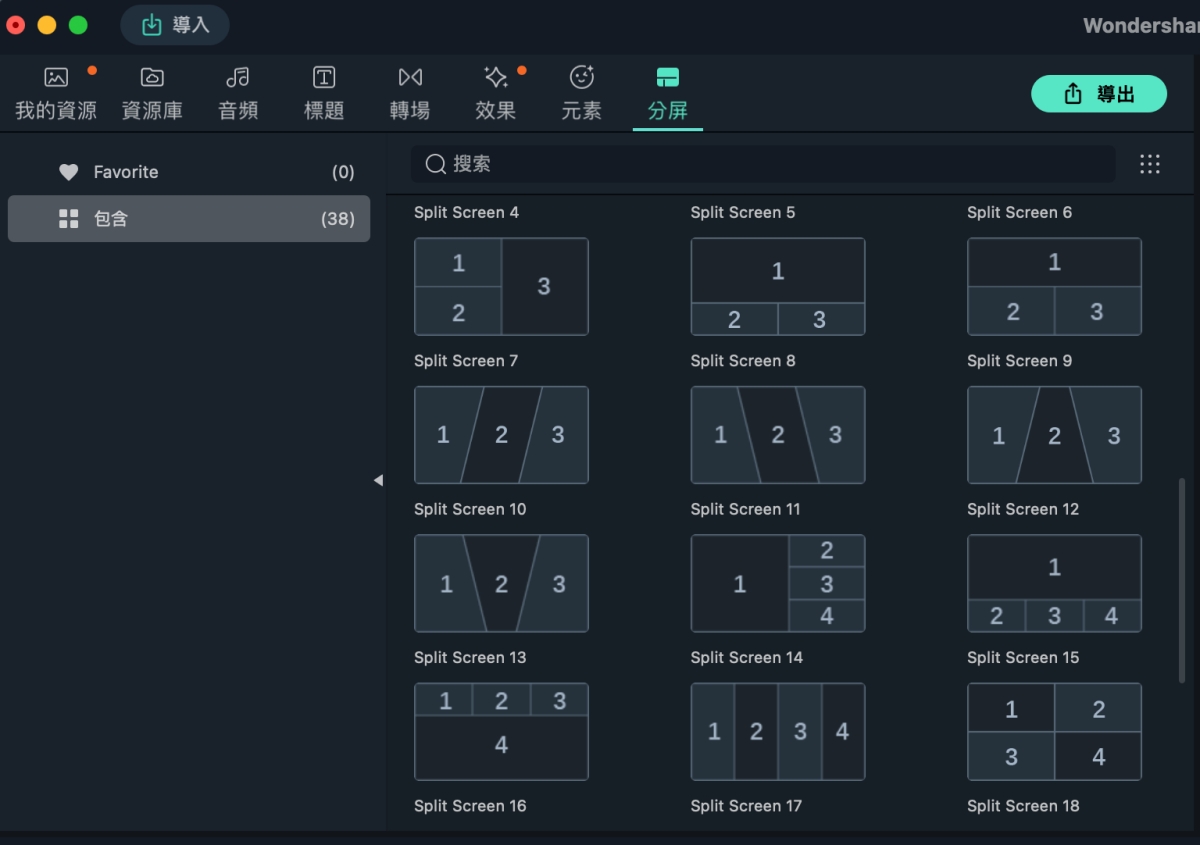Choose the Split Screen 4 layout thumbnail
The width and height of the screenshot is (1200, 845).
pyautogui.click(x=501, y=286)
